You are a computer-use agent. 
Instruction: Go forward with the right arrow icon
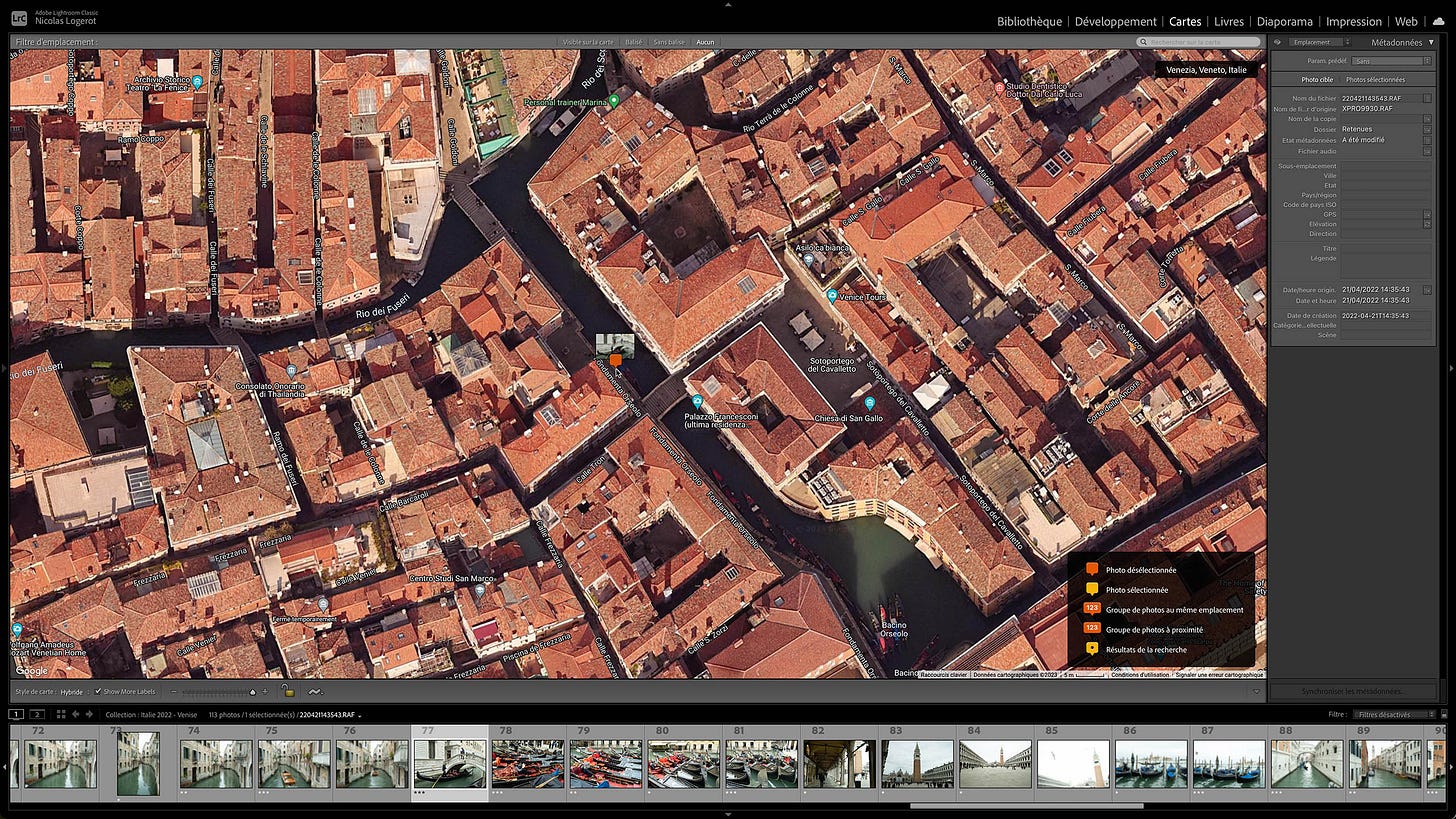click(89, 714)
